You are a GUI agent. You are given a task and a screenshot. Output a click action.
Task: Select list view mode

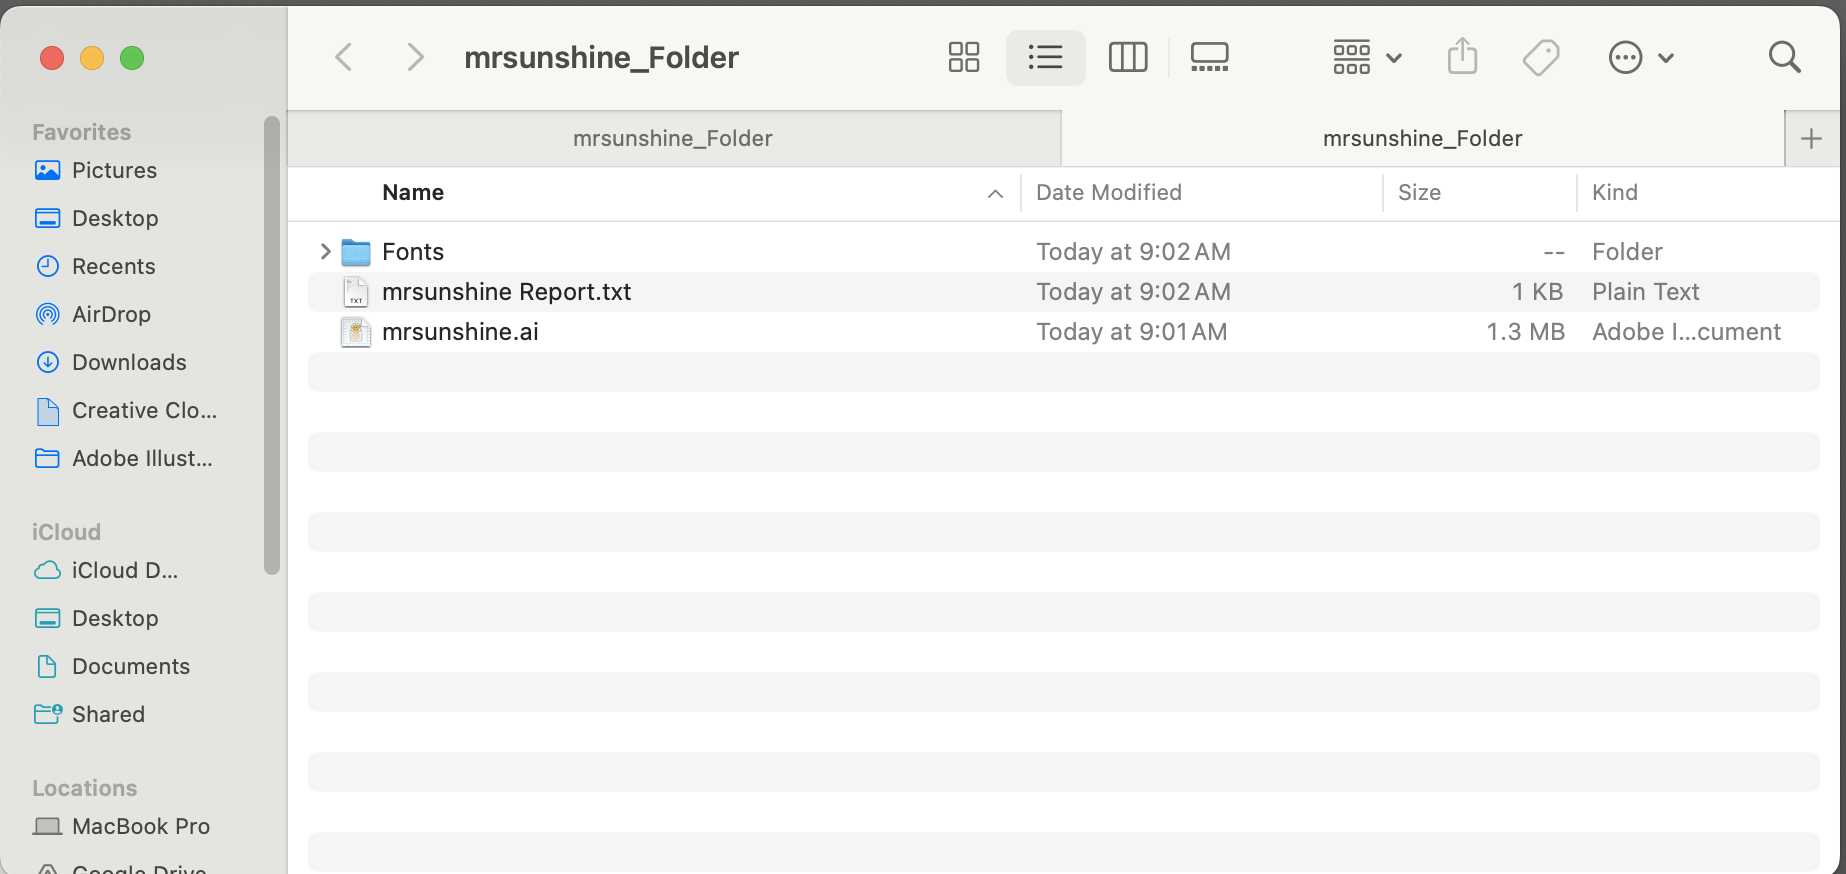point(1045,57)
